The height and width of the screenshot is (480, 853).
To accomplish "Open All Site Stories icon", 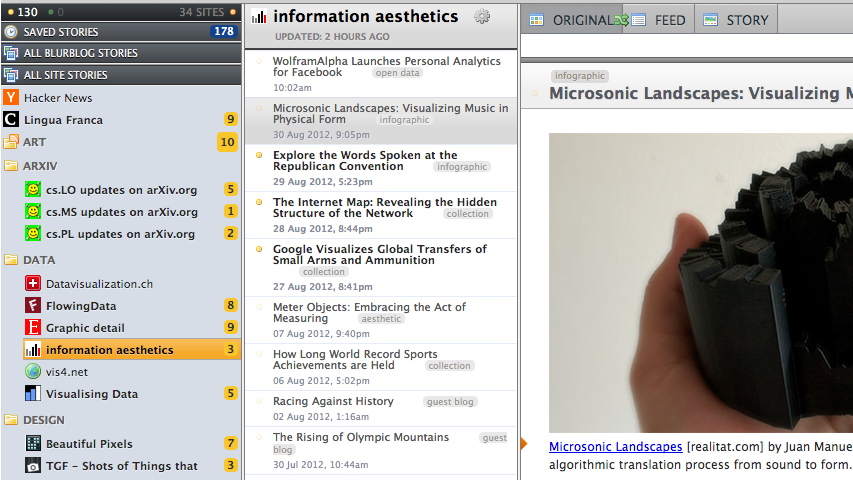I will point(10,75).
